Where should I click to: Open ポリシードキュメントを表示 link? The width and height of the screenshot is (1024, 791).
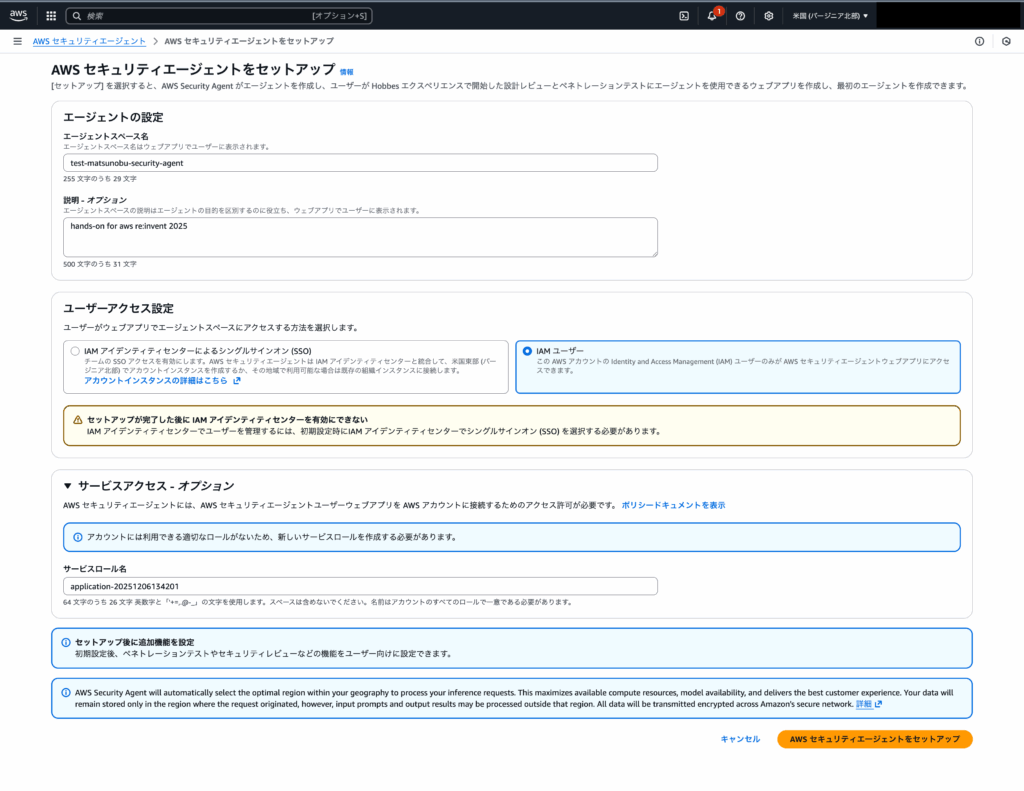pyautogui.click(x=673, y=505)
